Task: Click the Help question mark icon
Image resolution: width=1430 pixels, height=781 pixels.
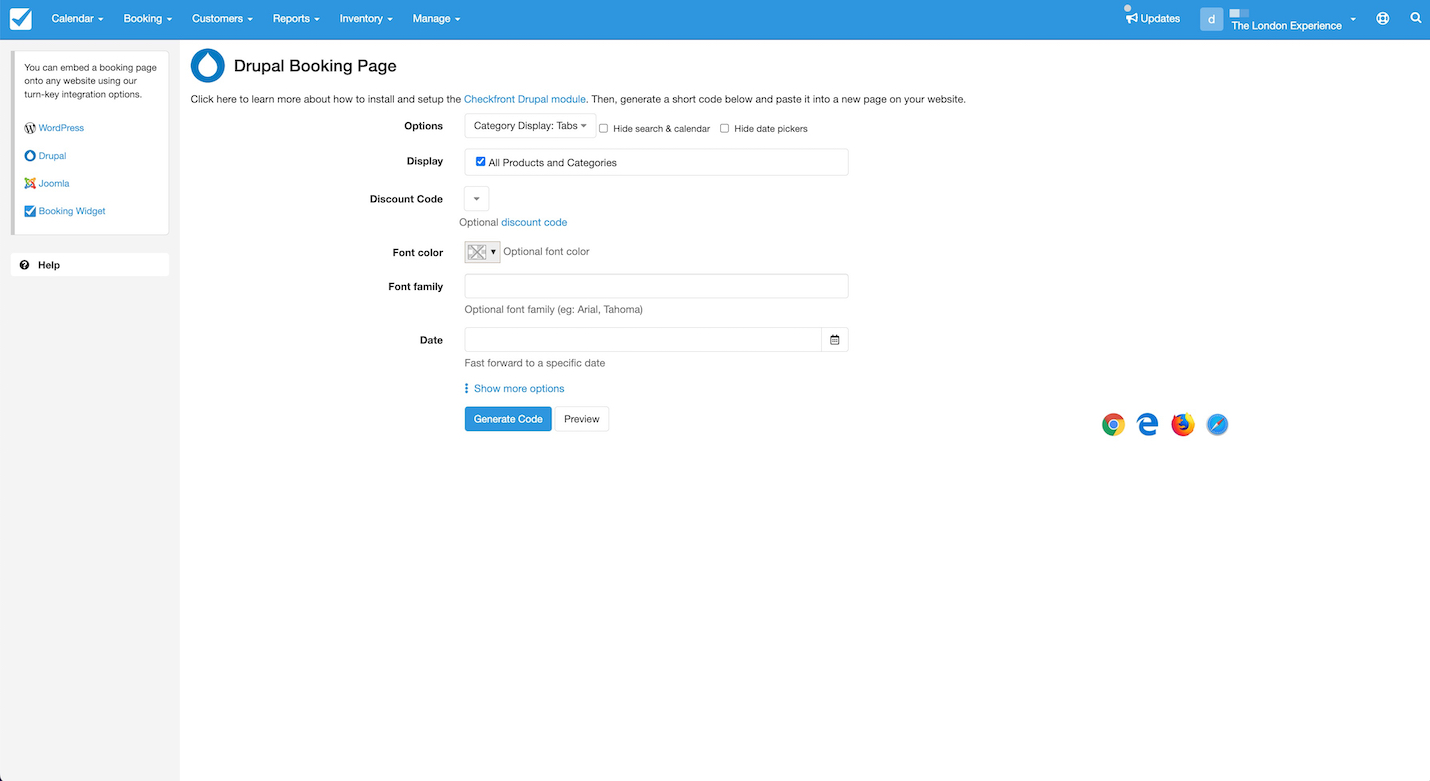Action: pyautogui.click(x=24, y=265)
